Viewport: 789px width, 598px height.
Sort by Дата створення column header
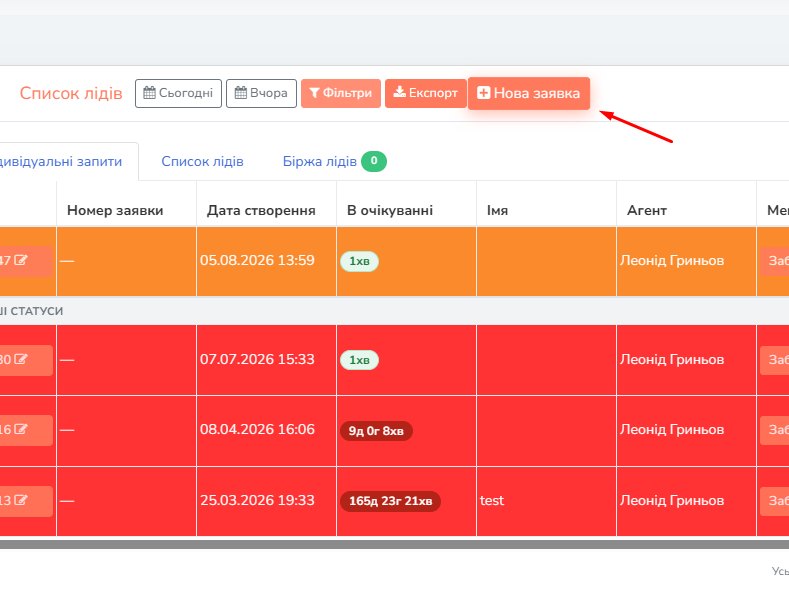(x=261, y=210)
